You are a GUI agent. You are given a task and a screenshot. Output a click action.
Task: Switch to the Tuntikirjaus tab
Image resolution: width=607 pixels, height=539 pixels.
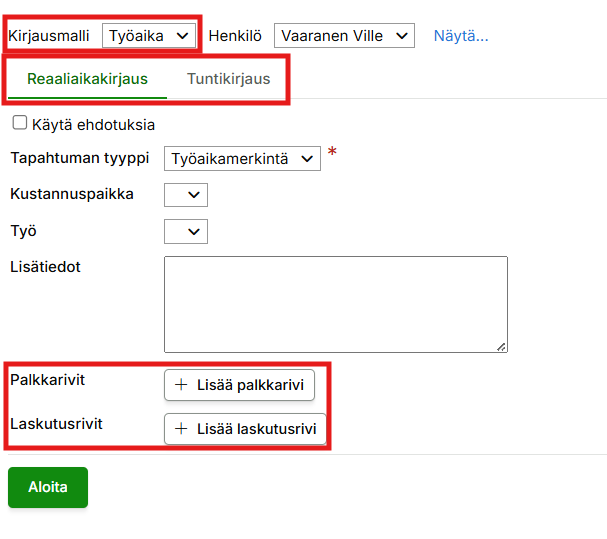[x=228, y=79]
